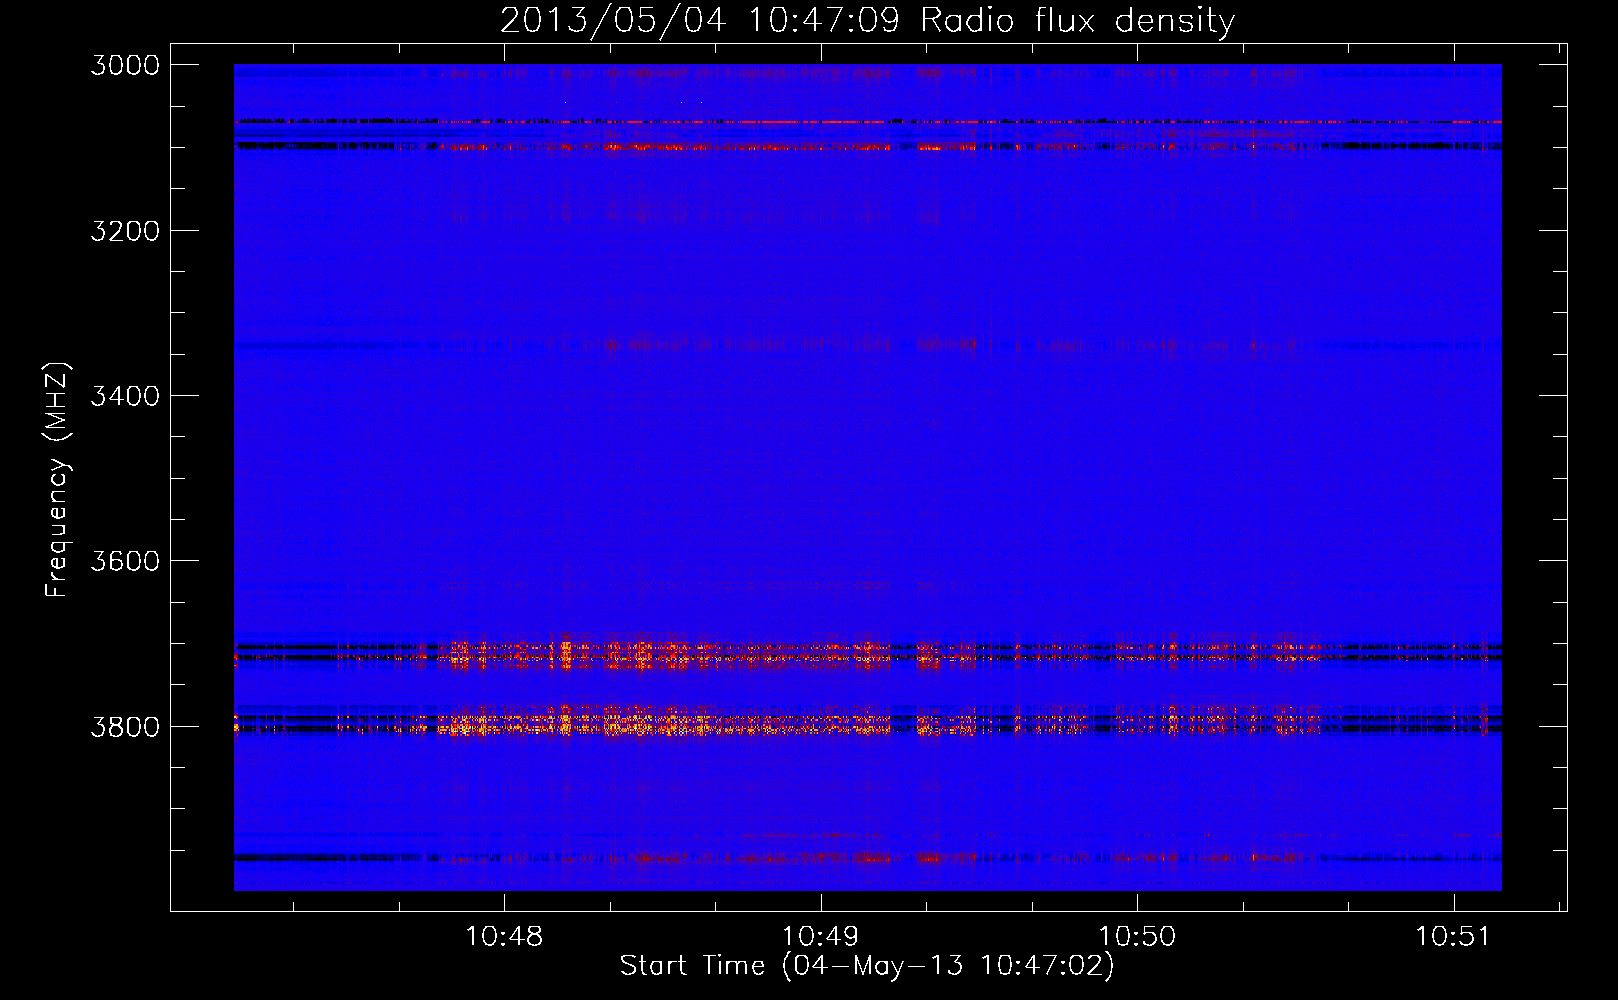This screenshot has height=1000, width=1618.
Task: Click the 10:49 time axis label
Action: [x=820, y=937]
